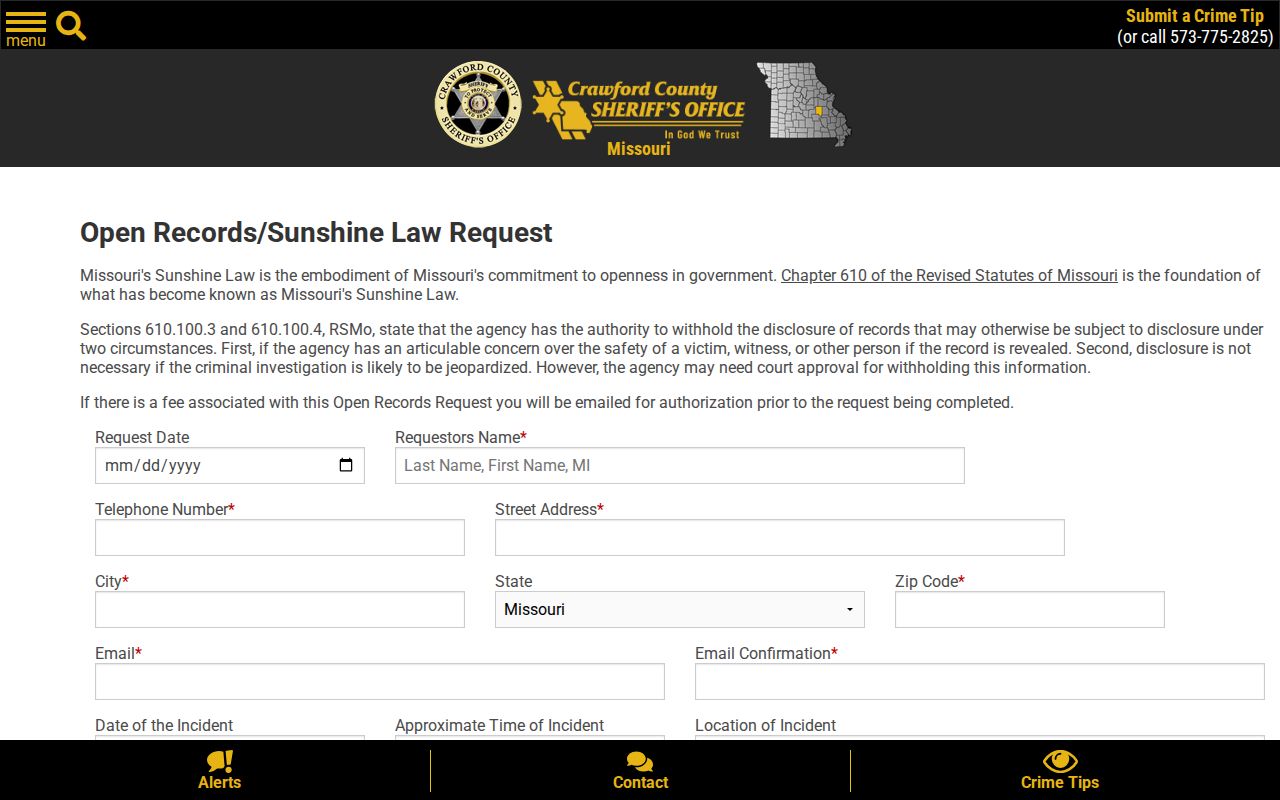Click the search magnifier icon
Screen dimensions: 1280x800
pos(71,26)
